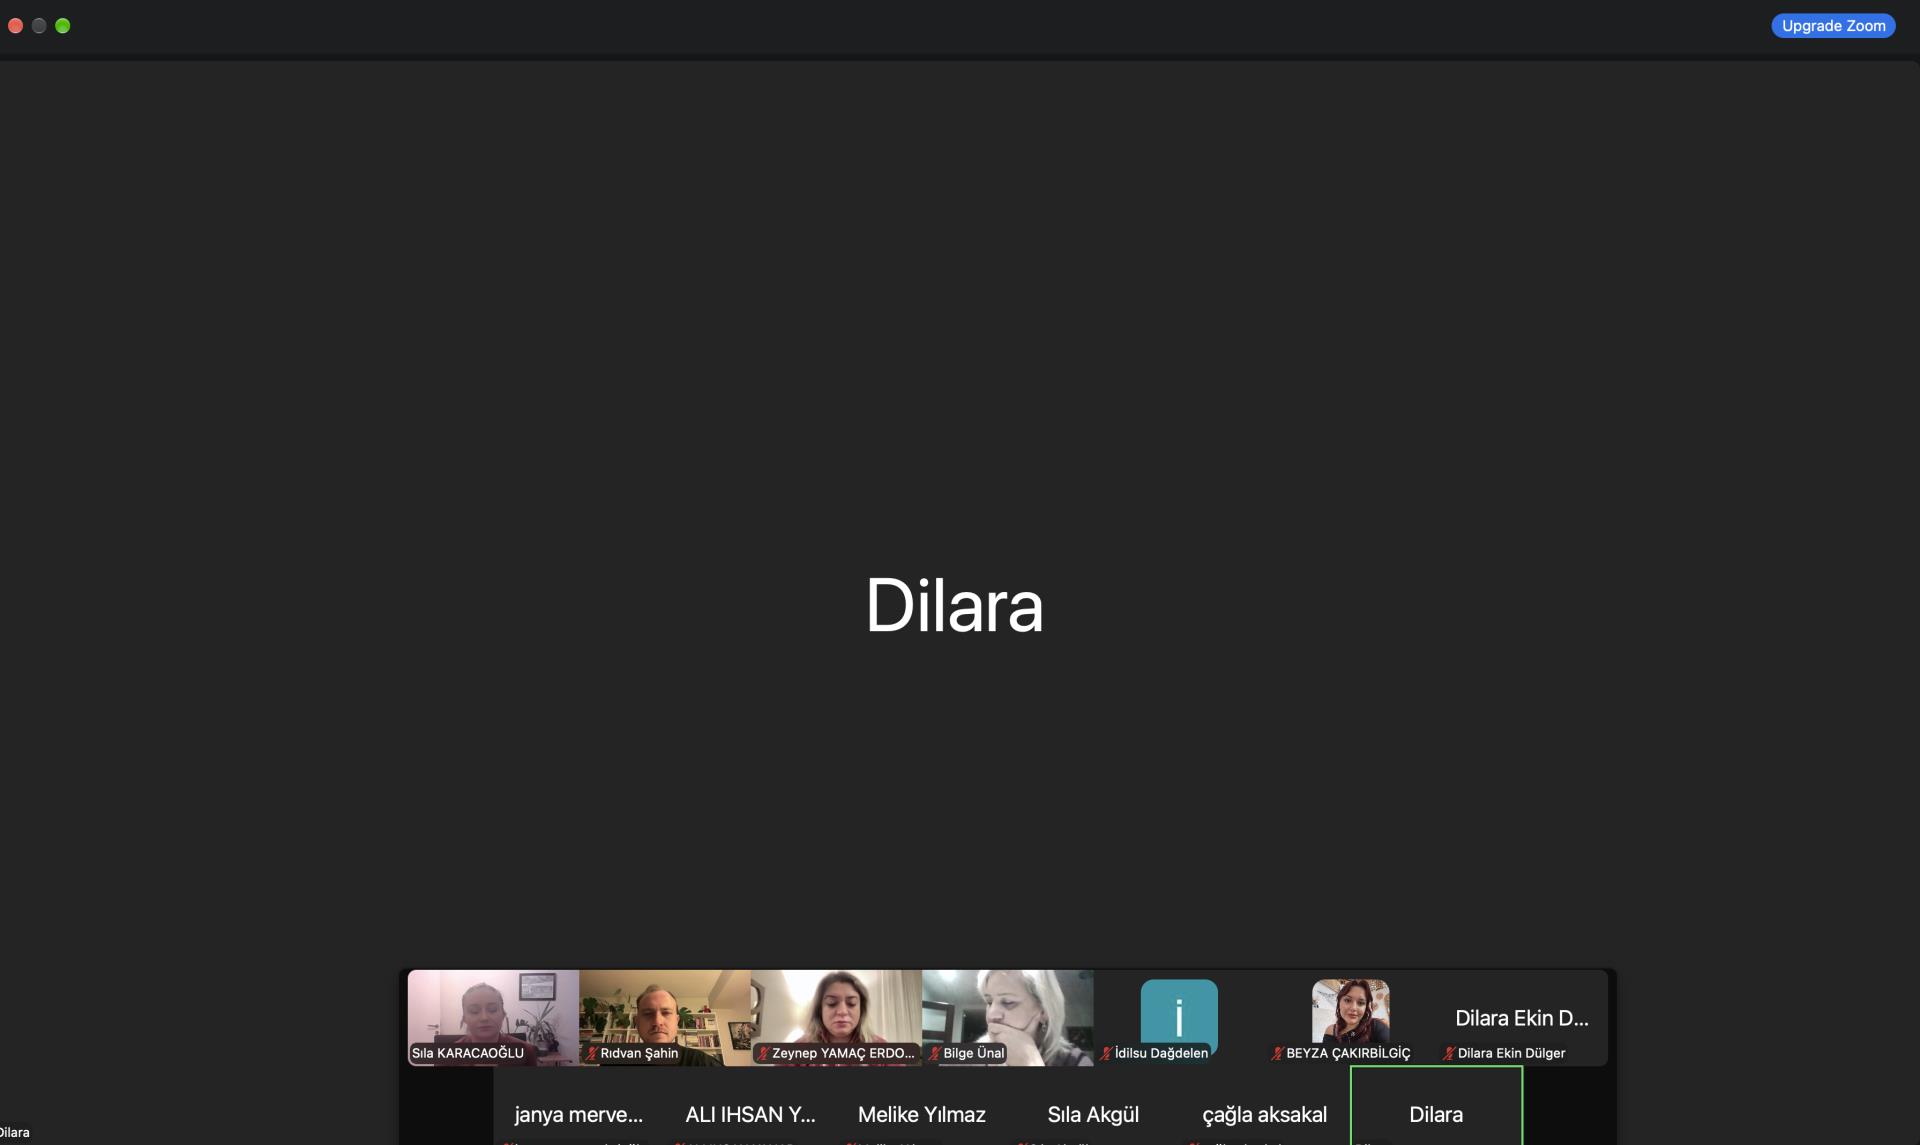This screenshot has width=1920, height=1145.
Task: Select İdilsu Dağdelen's teal letter avatar
Action: click(1179, 1017)
